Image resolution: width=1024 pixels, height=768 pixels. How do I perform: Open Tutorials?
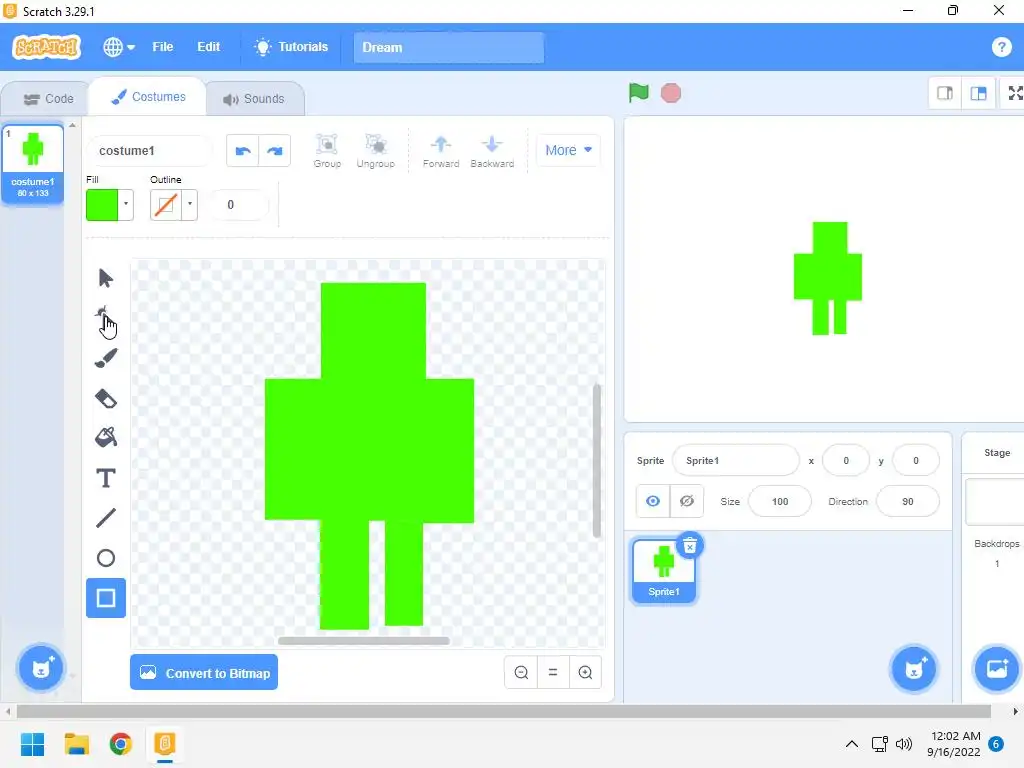[x=291, y=47]
